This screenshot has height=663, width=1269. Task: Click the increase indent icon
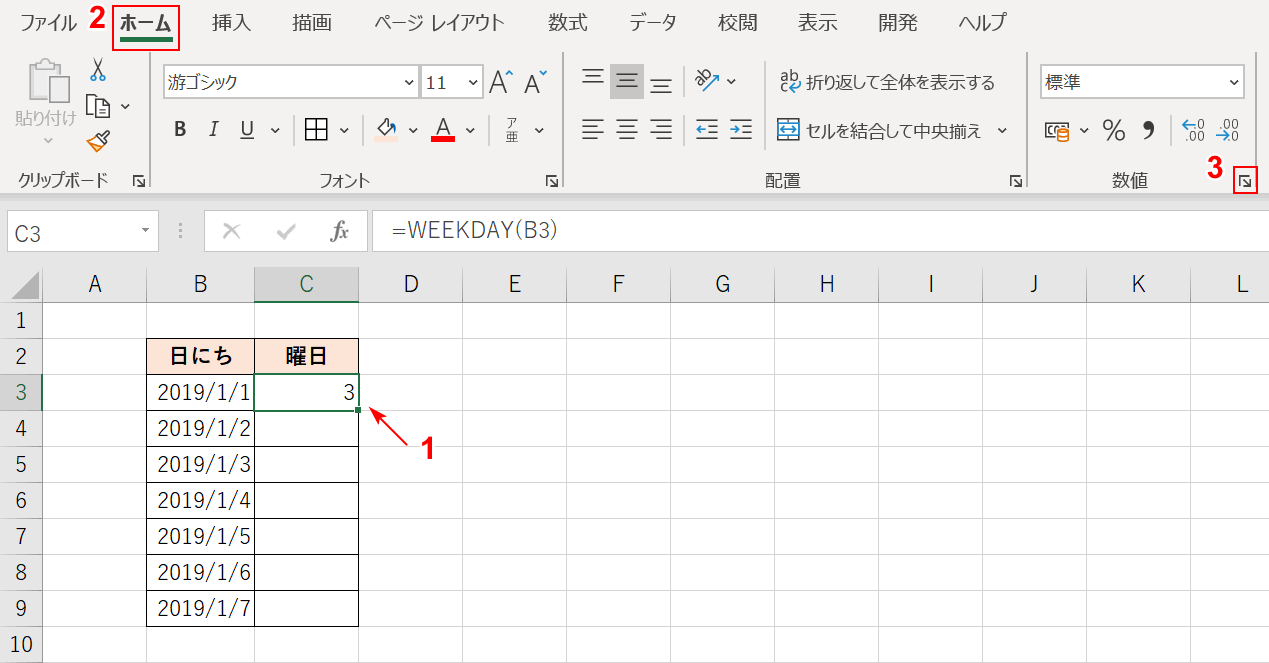coord(739,129)
